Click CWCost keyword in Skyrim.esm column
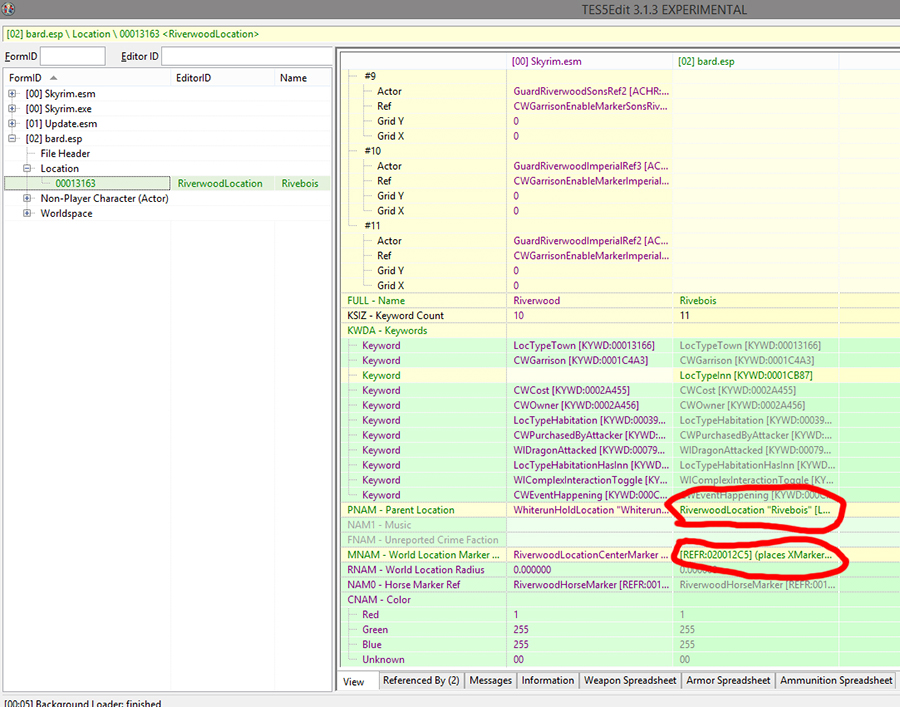Image resolution: width=900 pixels, height=707 pixels. click(571, 390)
